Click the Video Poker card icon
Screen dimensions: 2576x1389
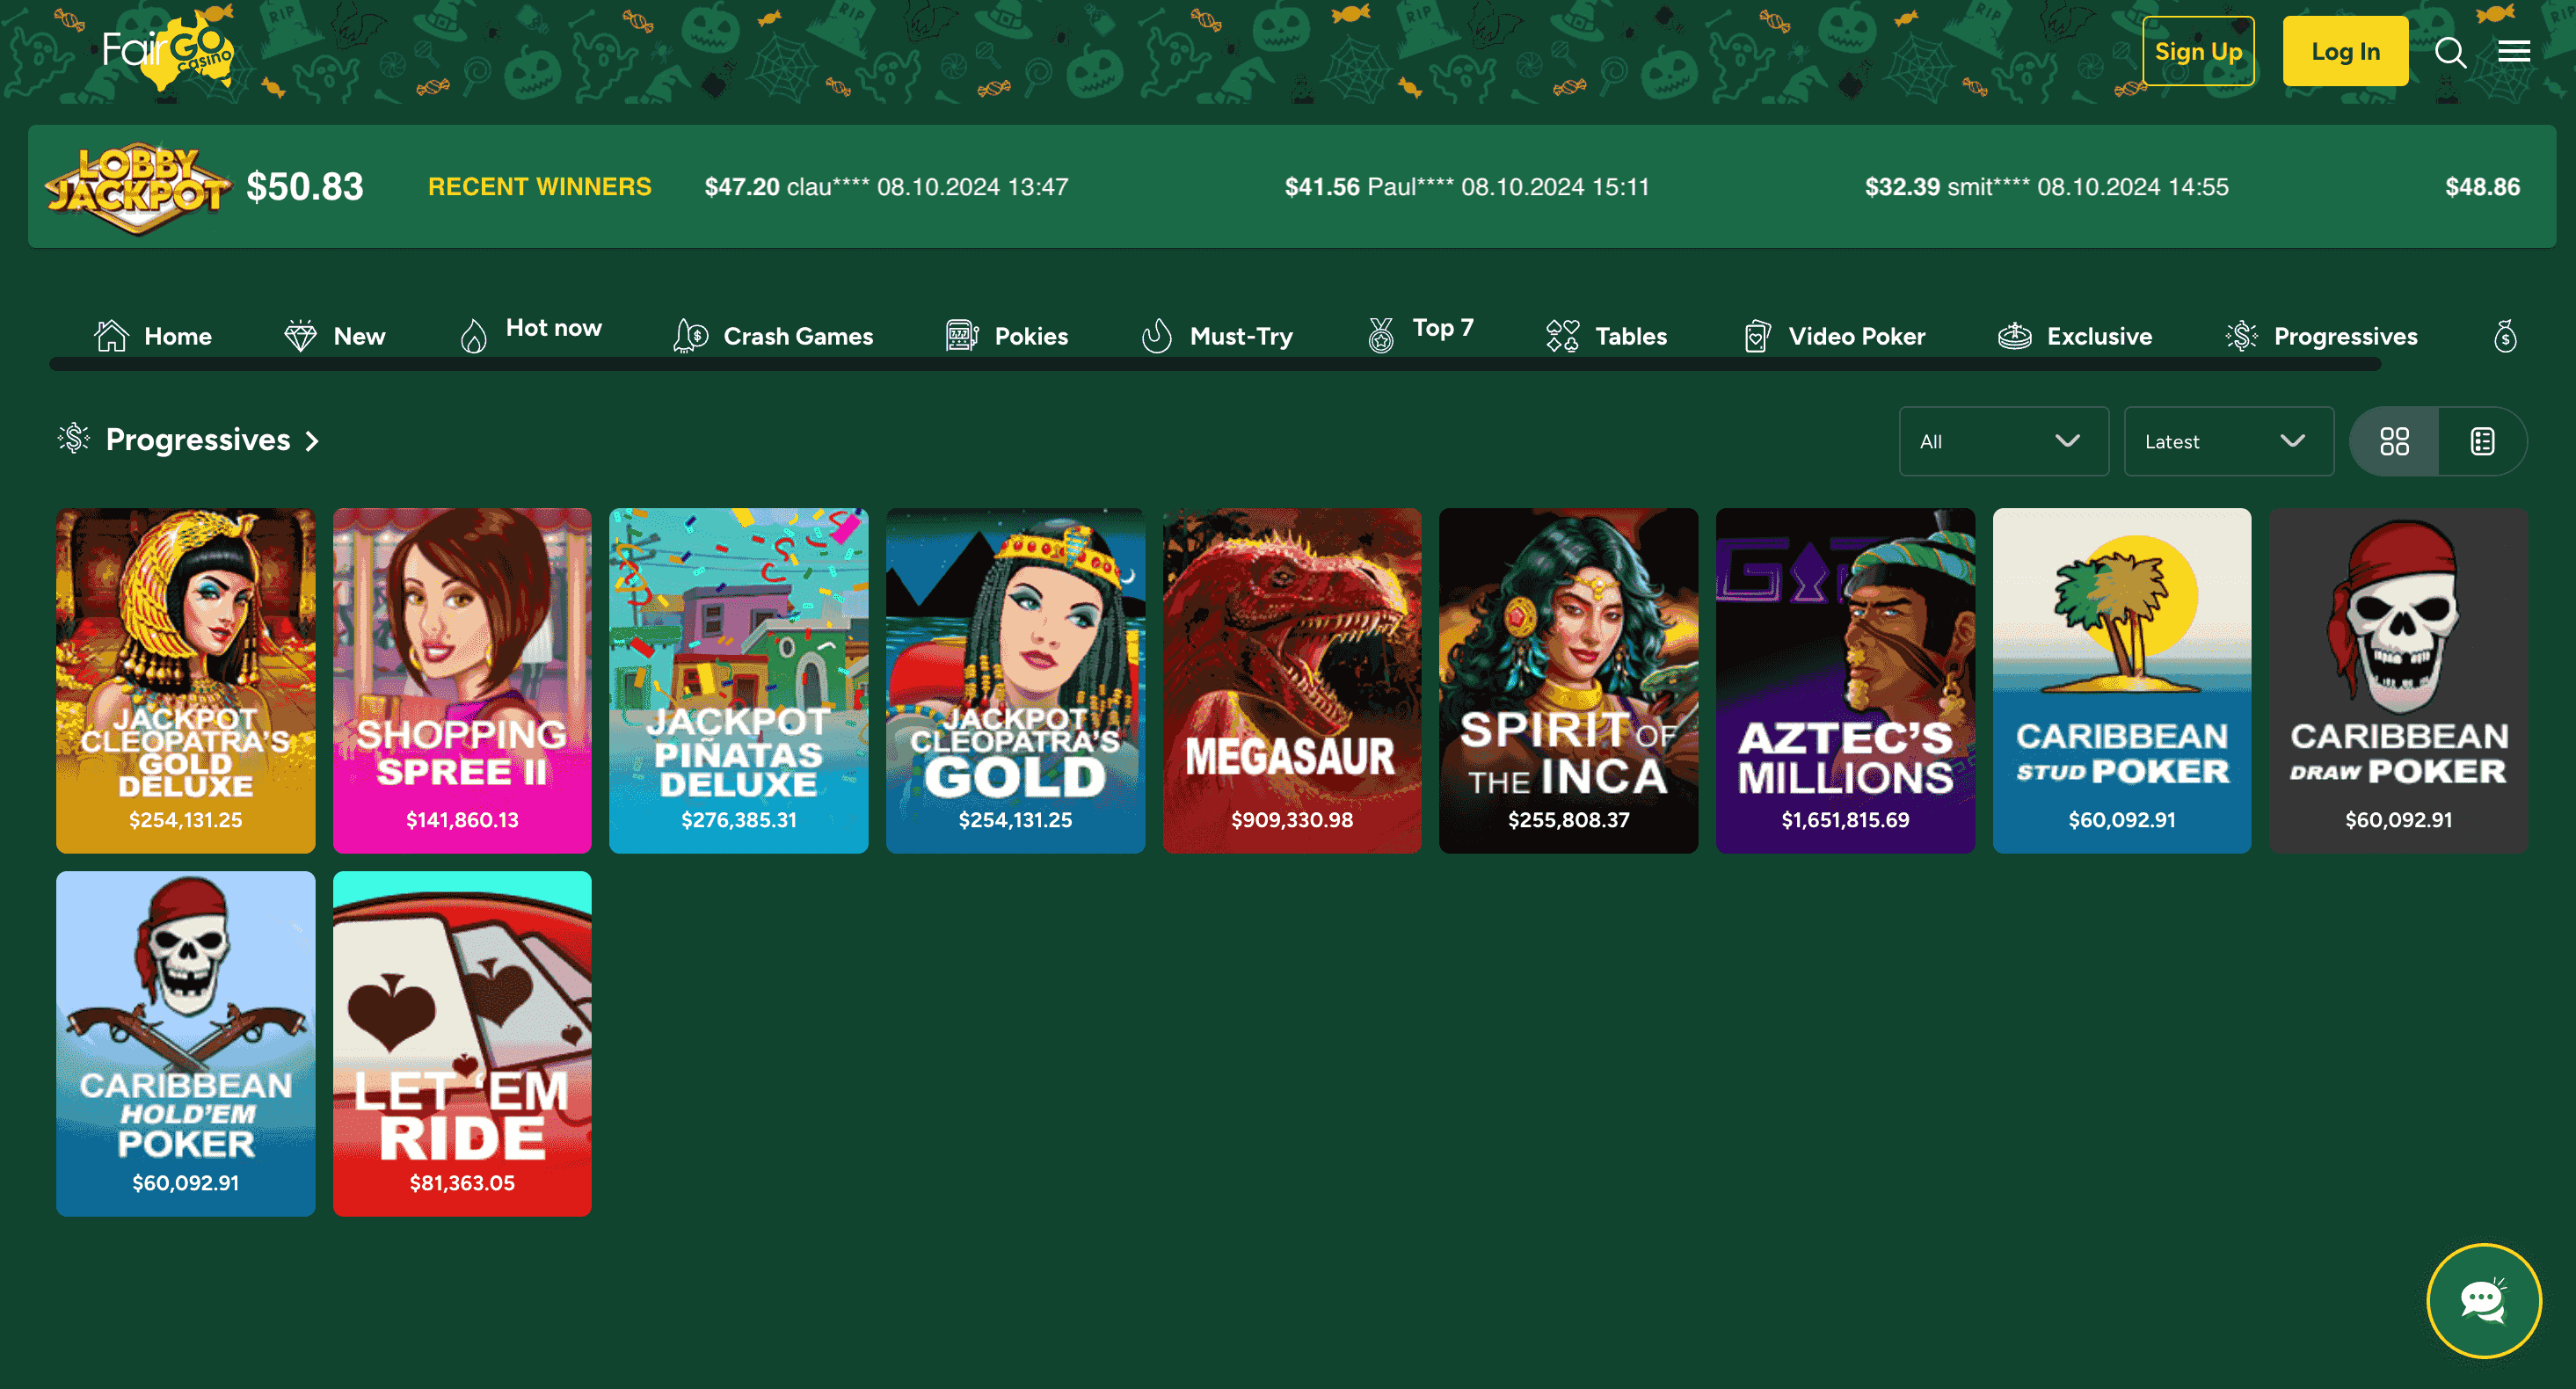1757,336
